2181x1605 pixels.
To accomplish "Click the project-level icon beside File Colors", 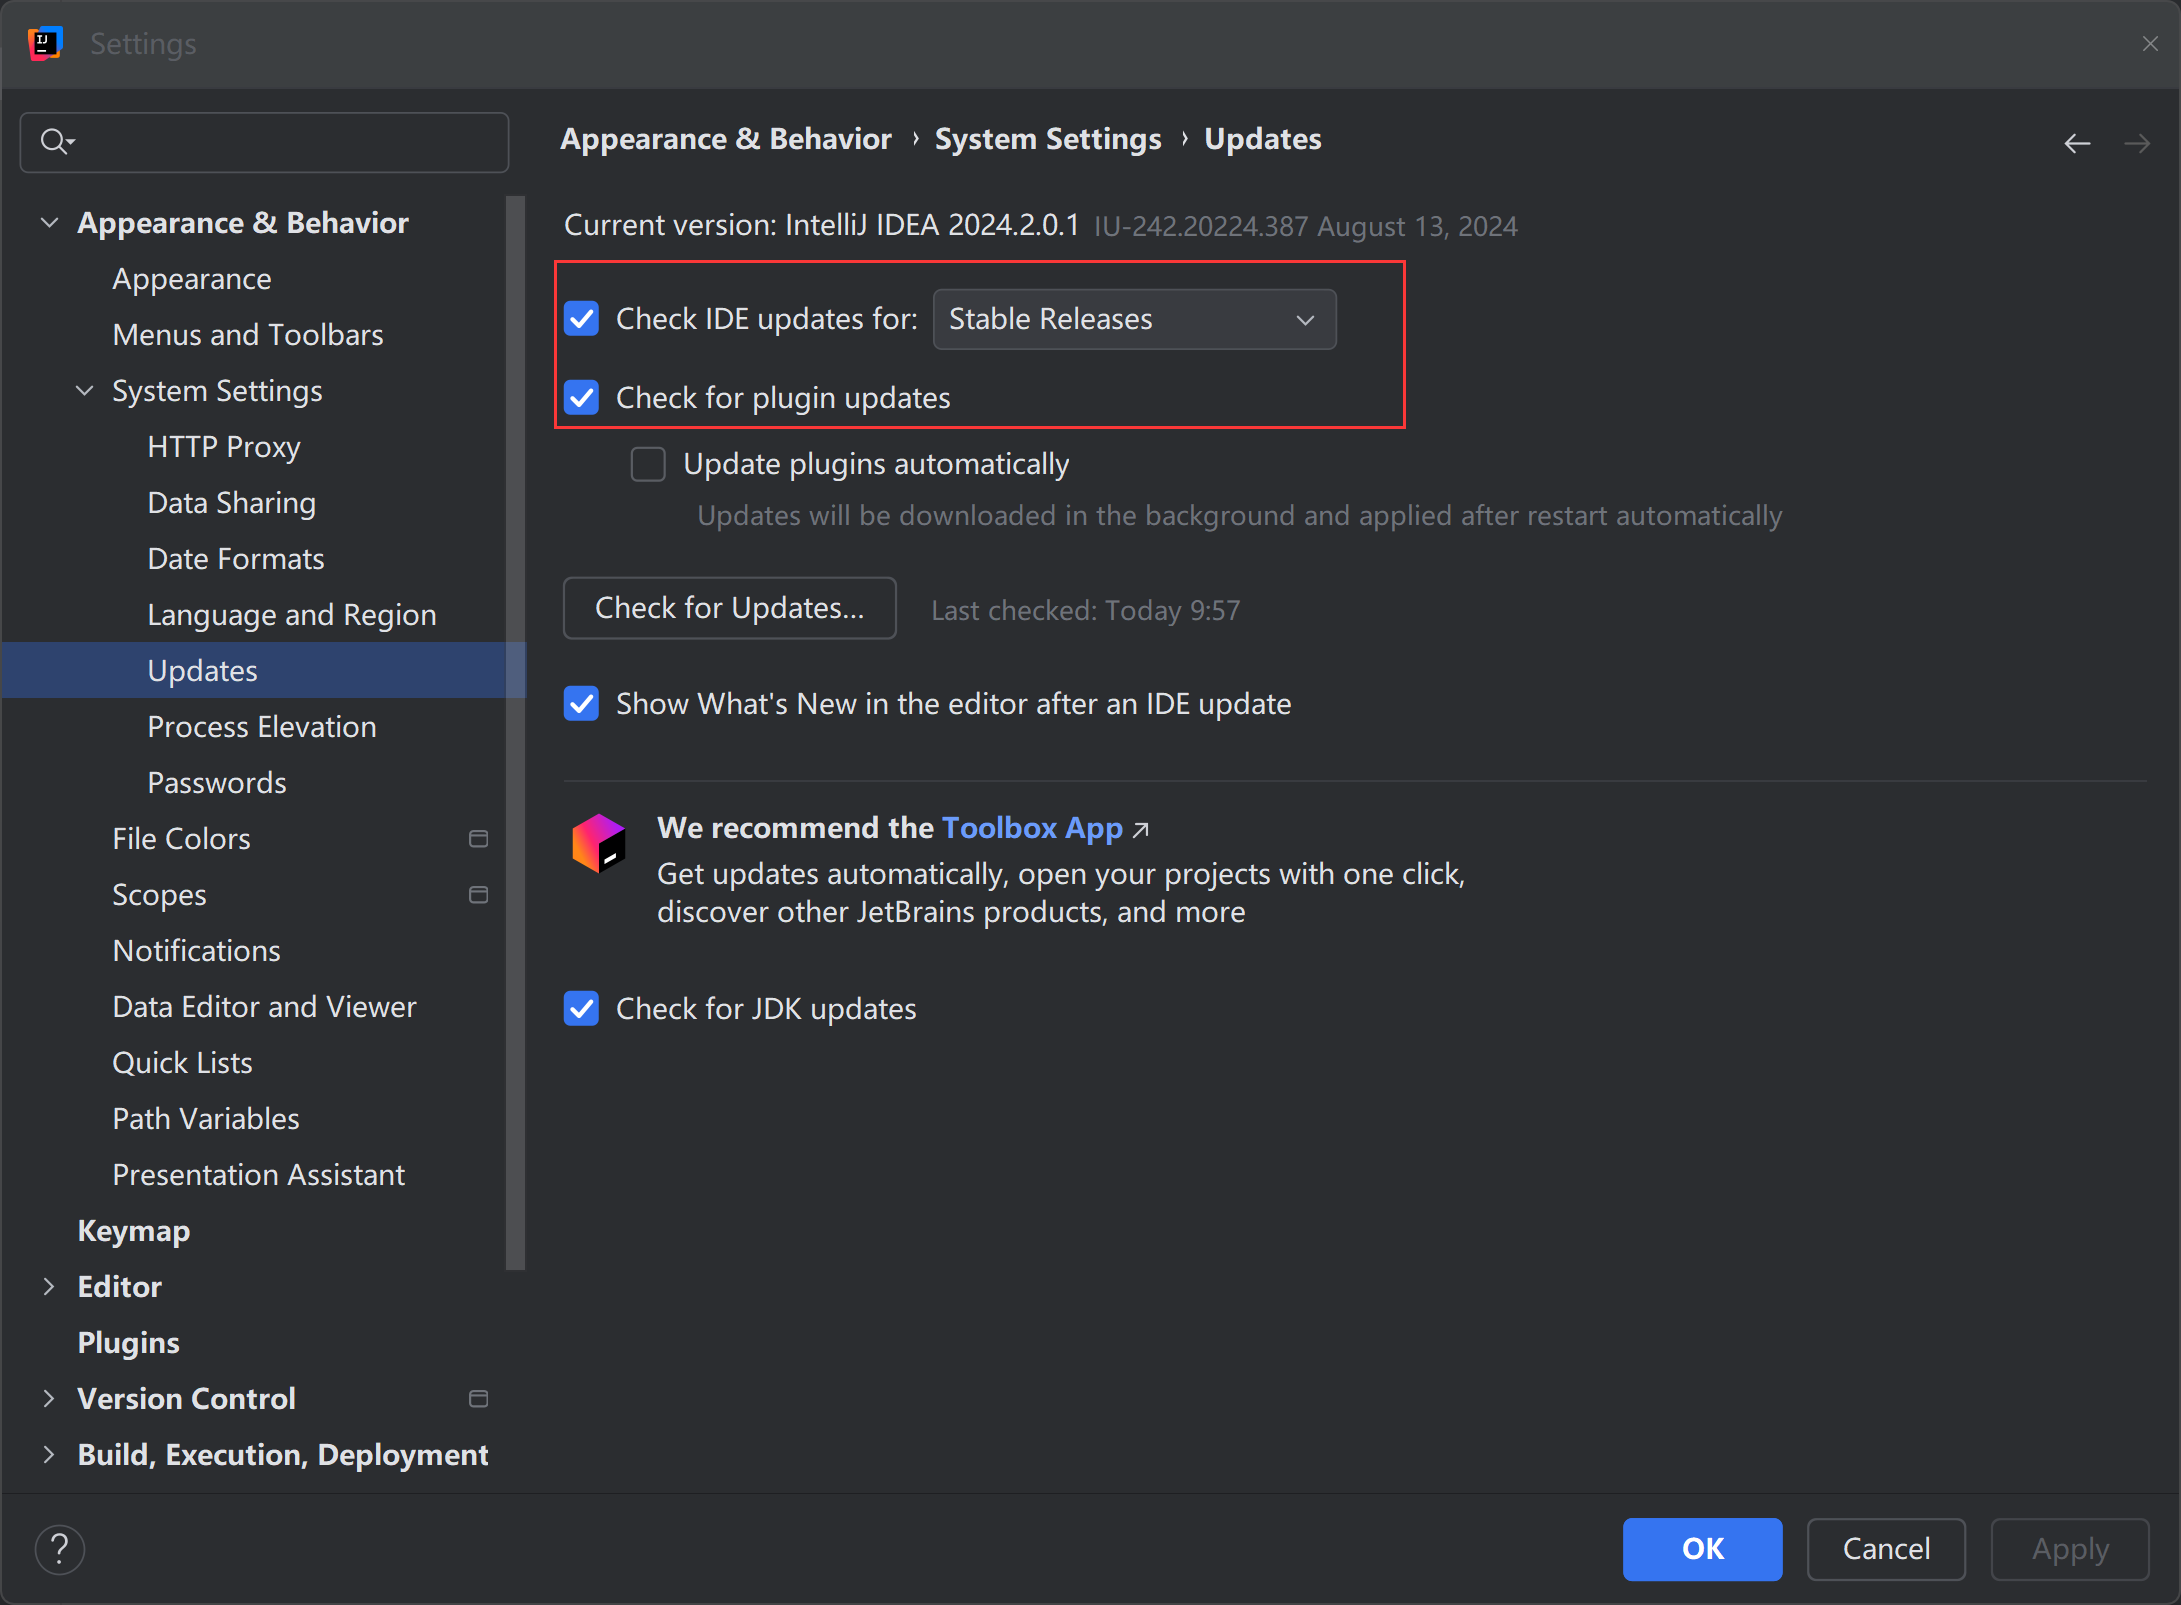I will (x=478, y=839).
